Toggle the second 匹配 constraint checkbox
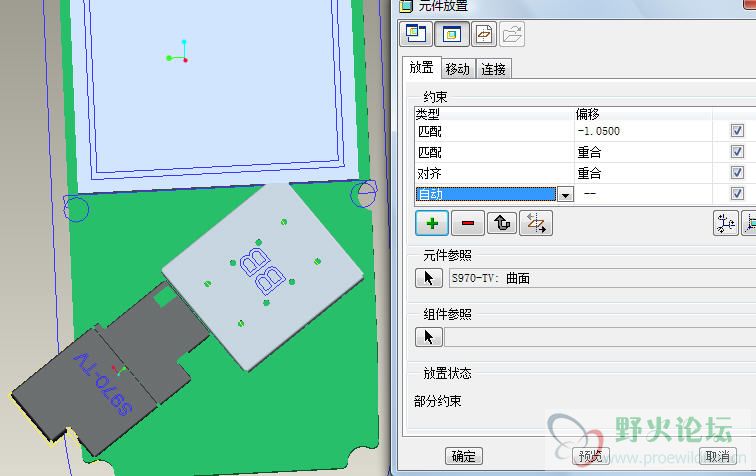Viewport: 756px width, 476px height. point(737,152)
